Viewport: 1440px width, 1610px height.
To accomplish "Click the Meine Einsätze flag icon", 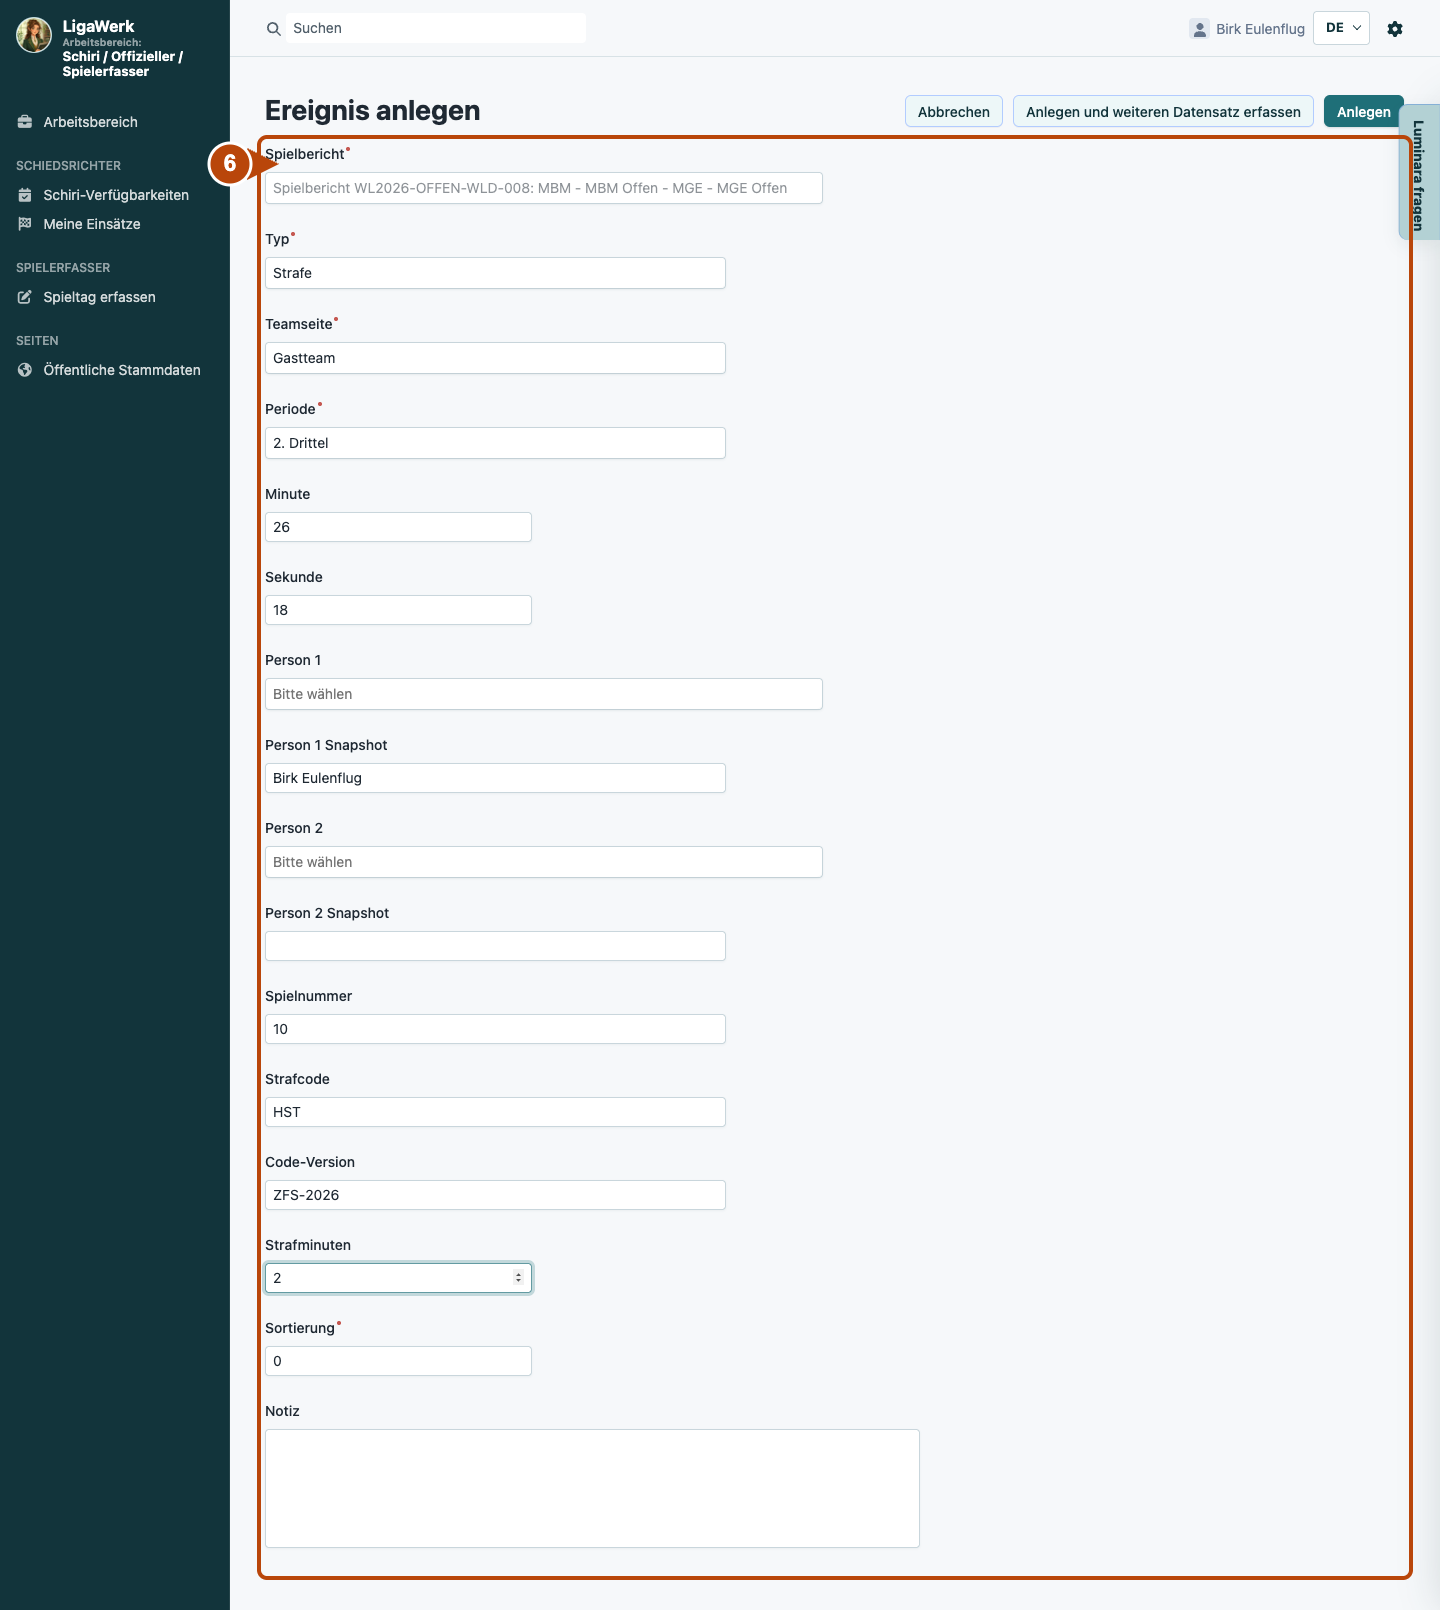I will (x=25, y=224).
